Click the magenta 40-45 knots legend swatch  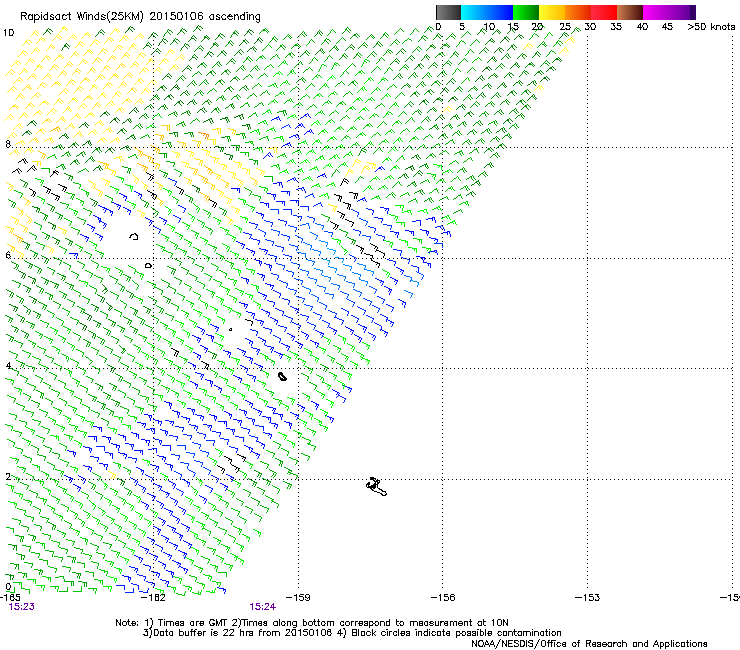(656, 12)
